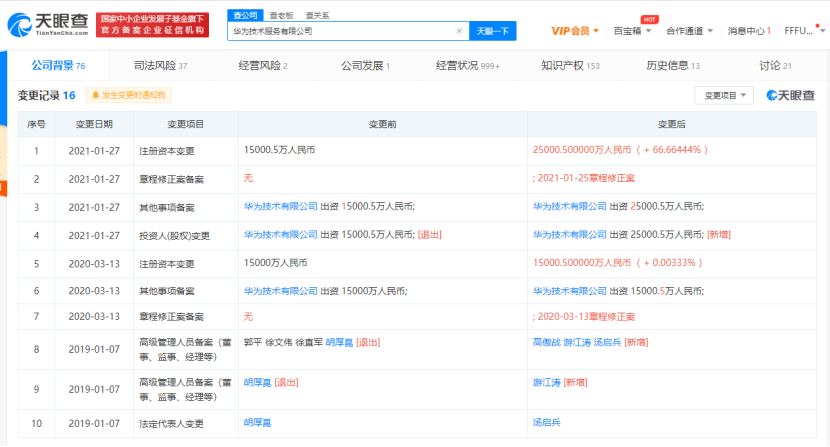
Task: Open the Tianyancha logo homepage
Action: (48, 24)
